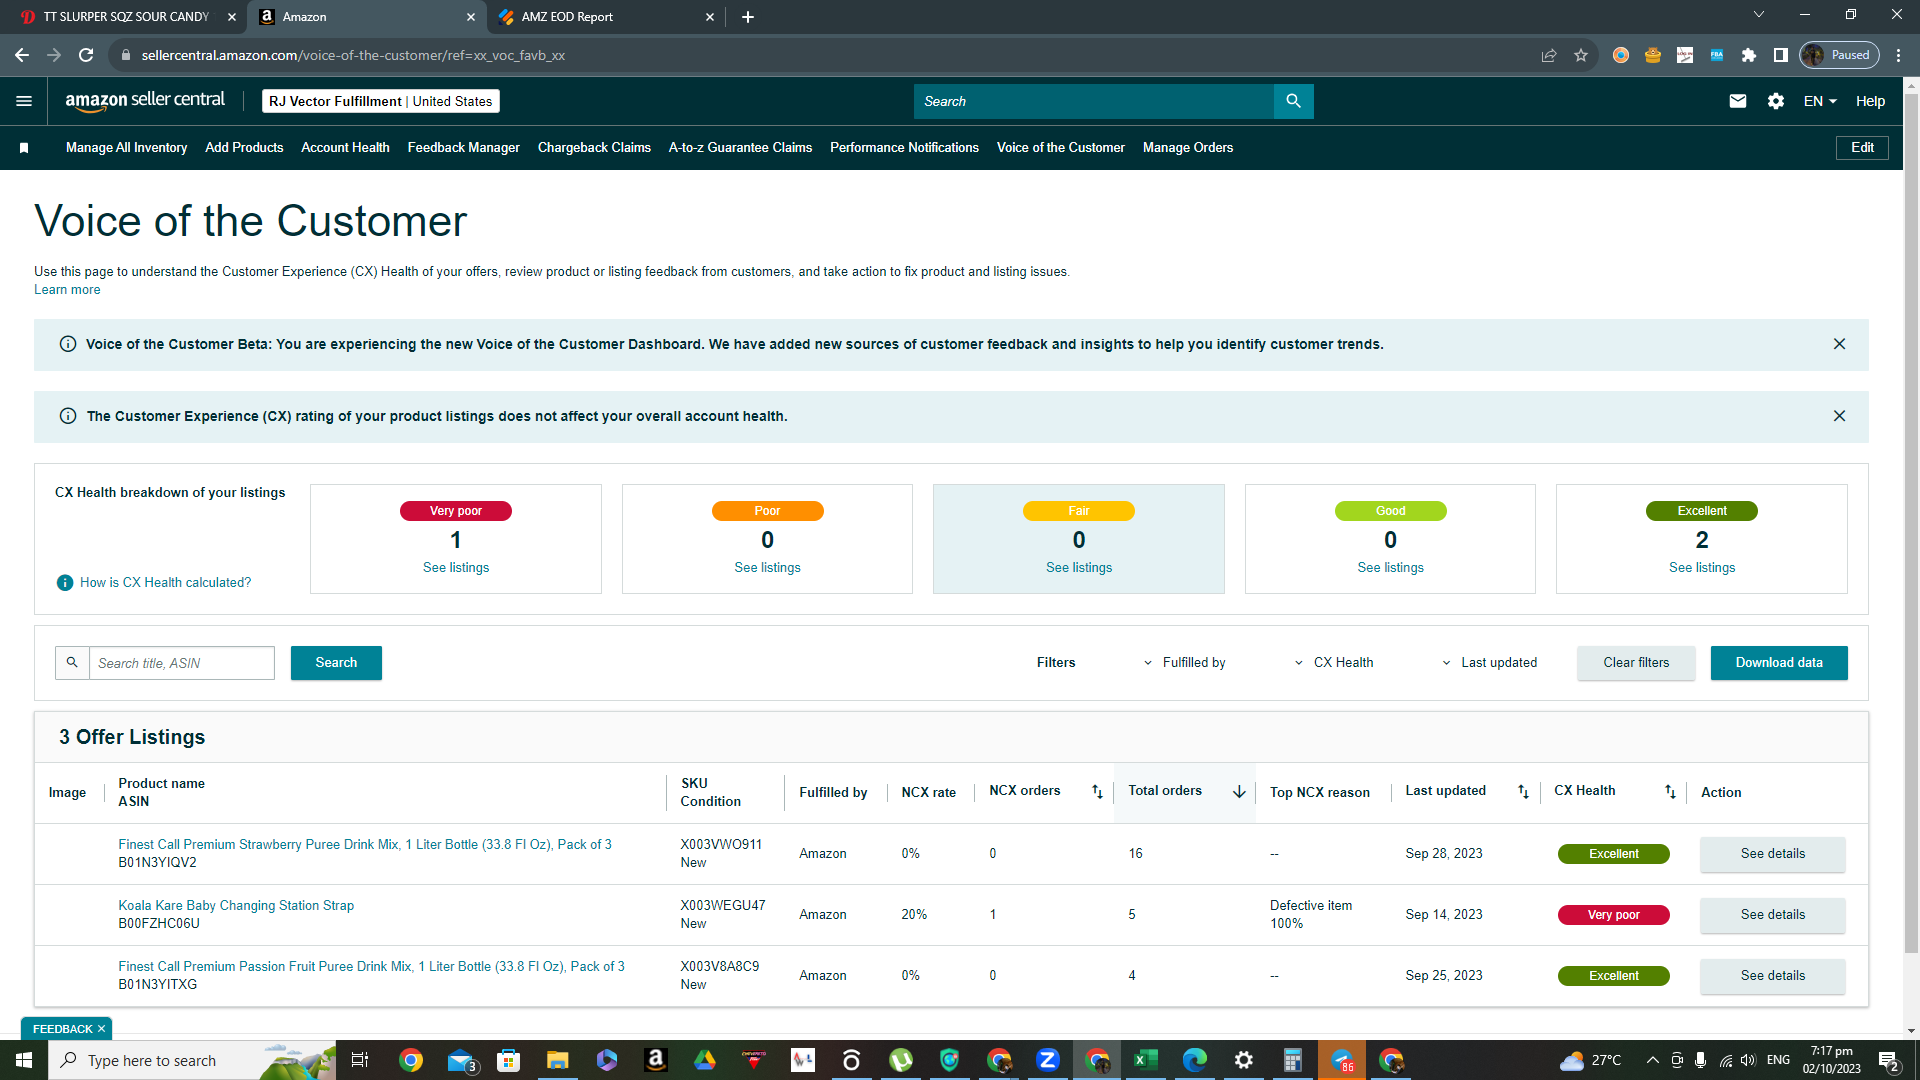1920x1080 pixels.
Task: Expand the Fulfilled by filter dropdown
Action: click(x=1184, y=663)
